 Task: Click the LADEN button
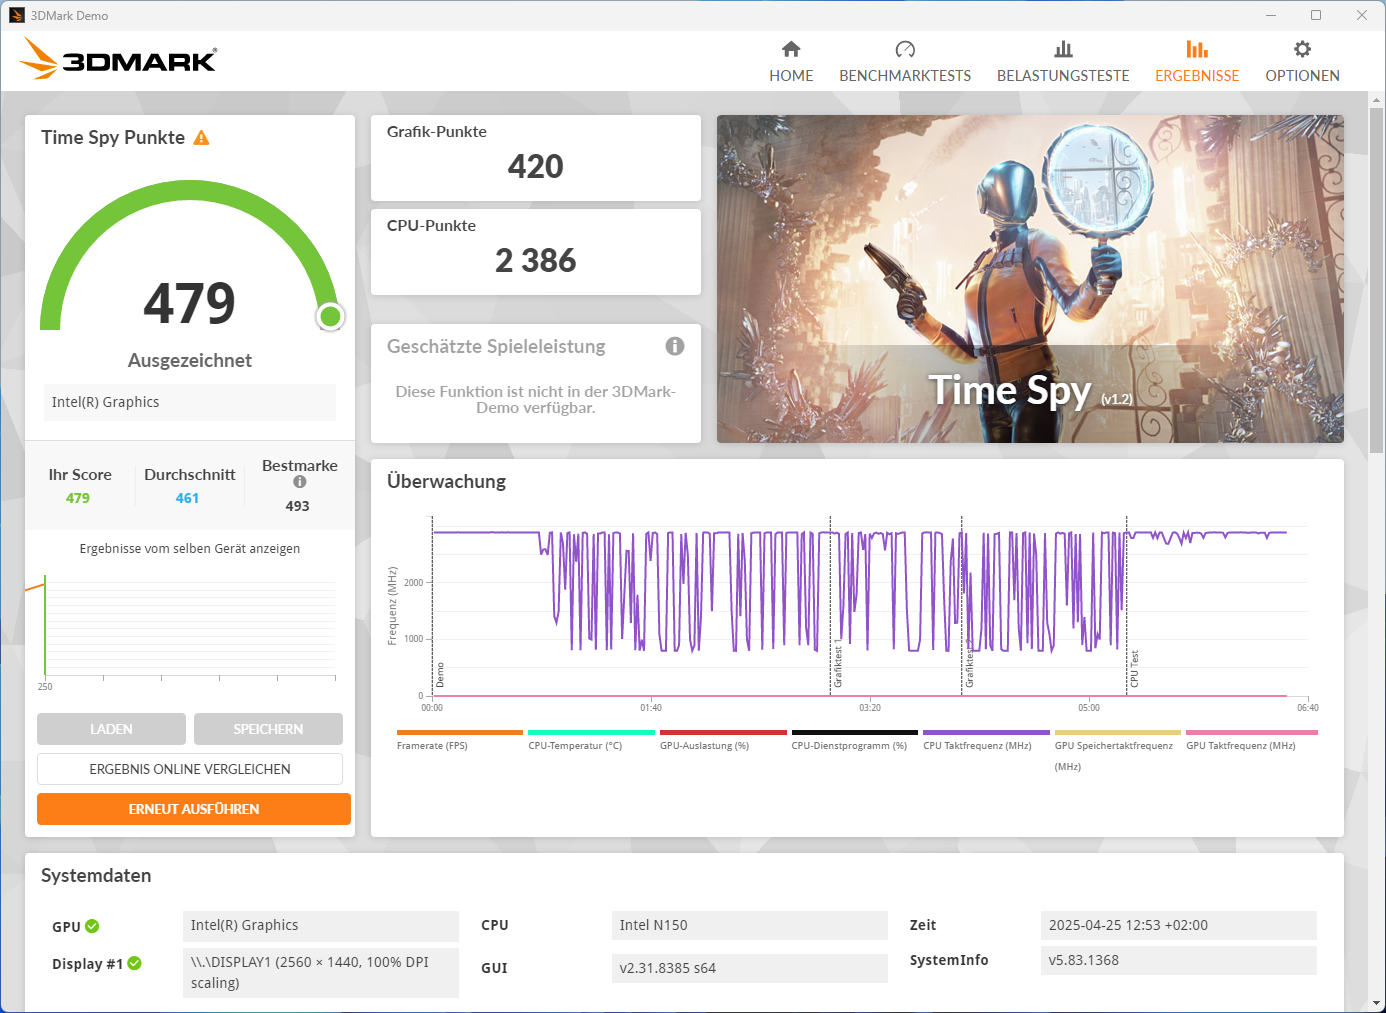111,729
